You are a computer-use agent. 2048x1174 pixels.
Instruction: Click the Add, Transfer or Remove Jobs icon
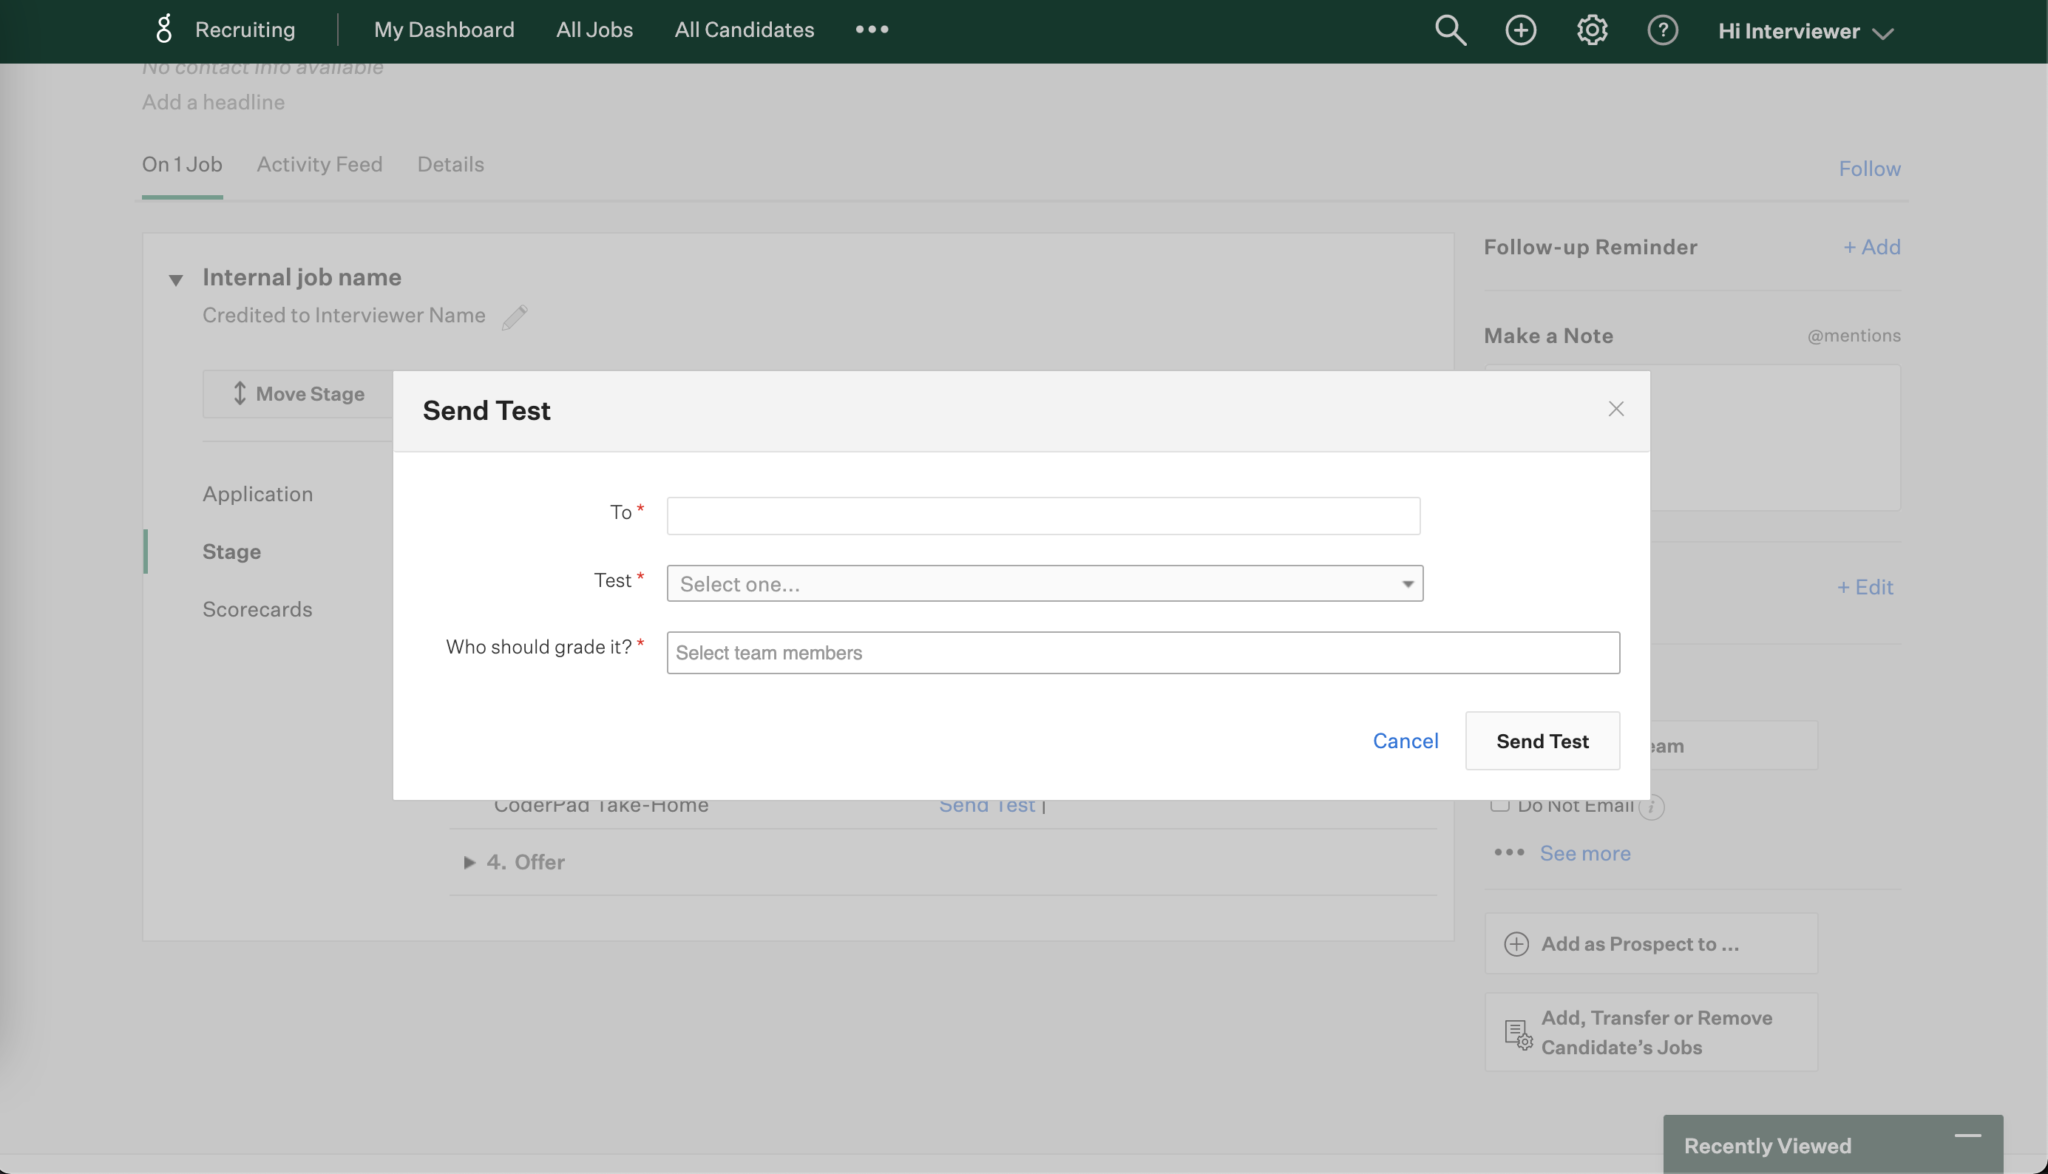coord(1516,1032)
